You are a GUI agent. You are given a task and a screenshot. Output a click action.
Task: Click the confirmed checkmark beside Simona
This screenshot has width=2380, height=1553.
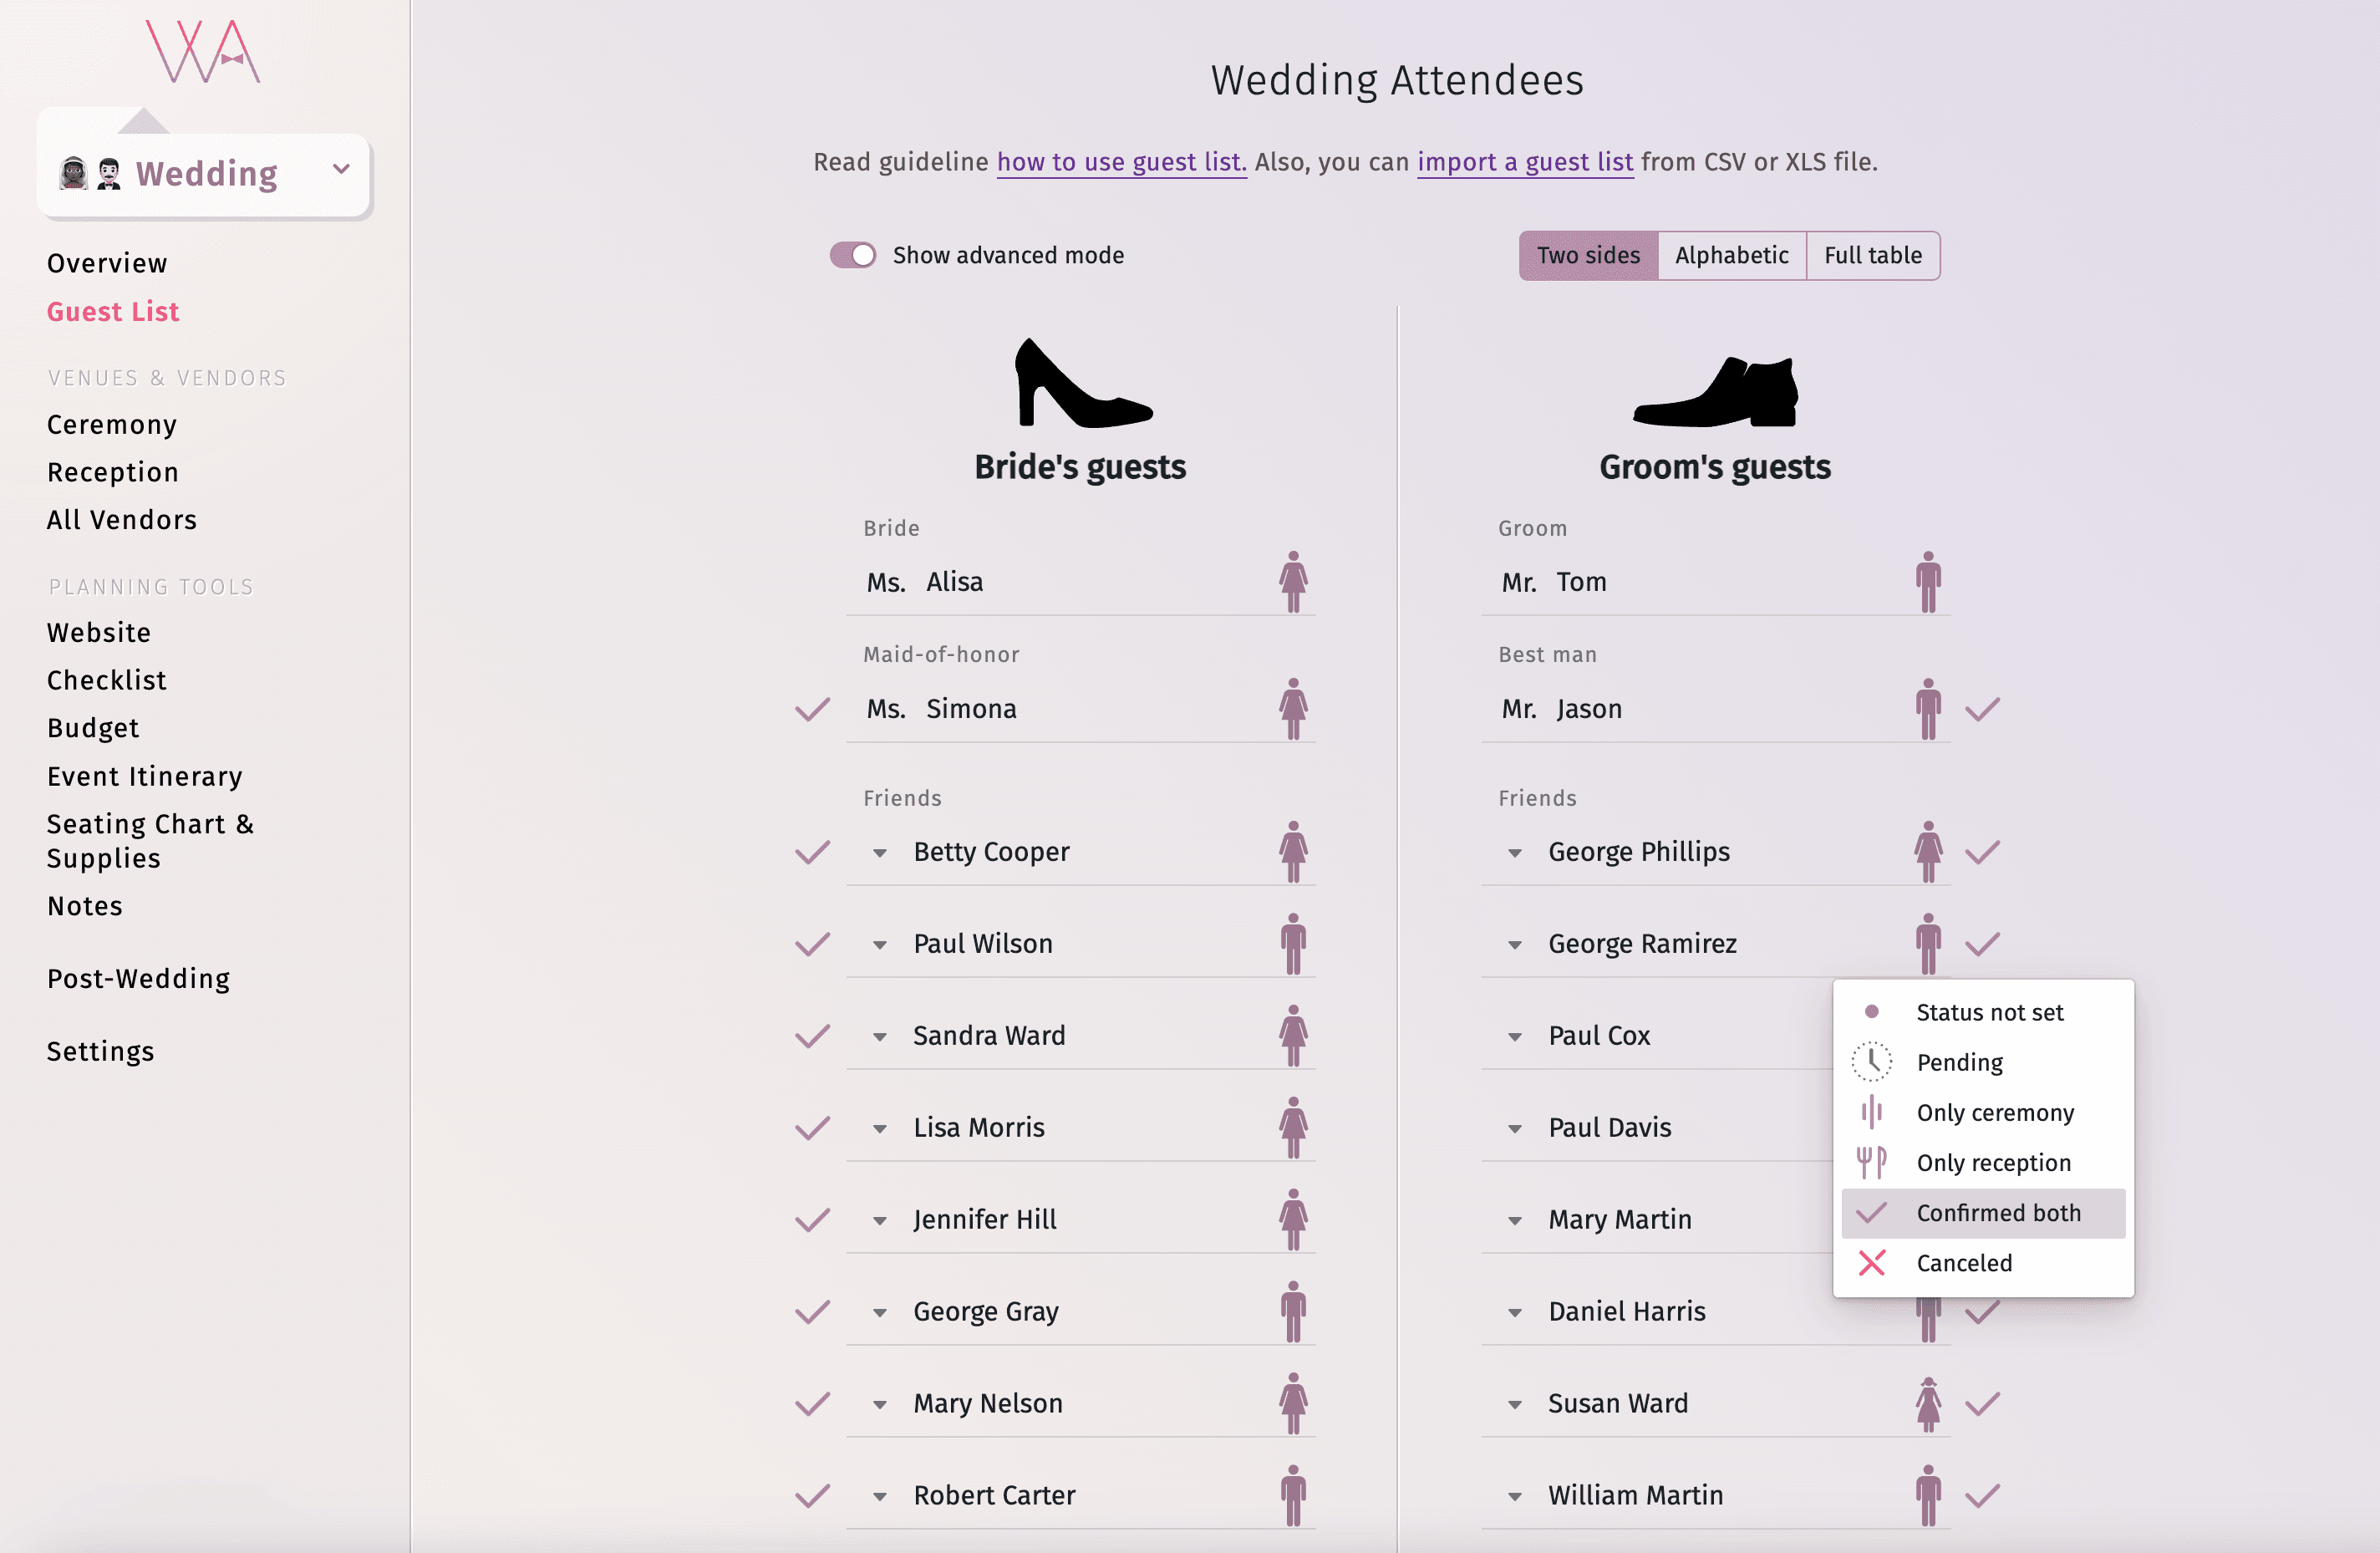812,709
